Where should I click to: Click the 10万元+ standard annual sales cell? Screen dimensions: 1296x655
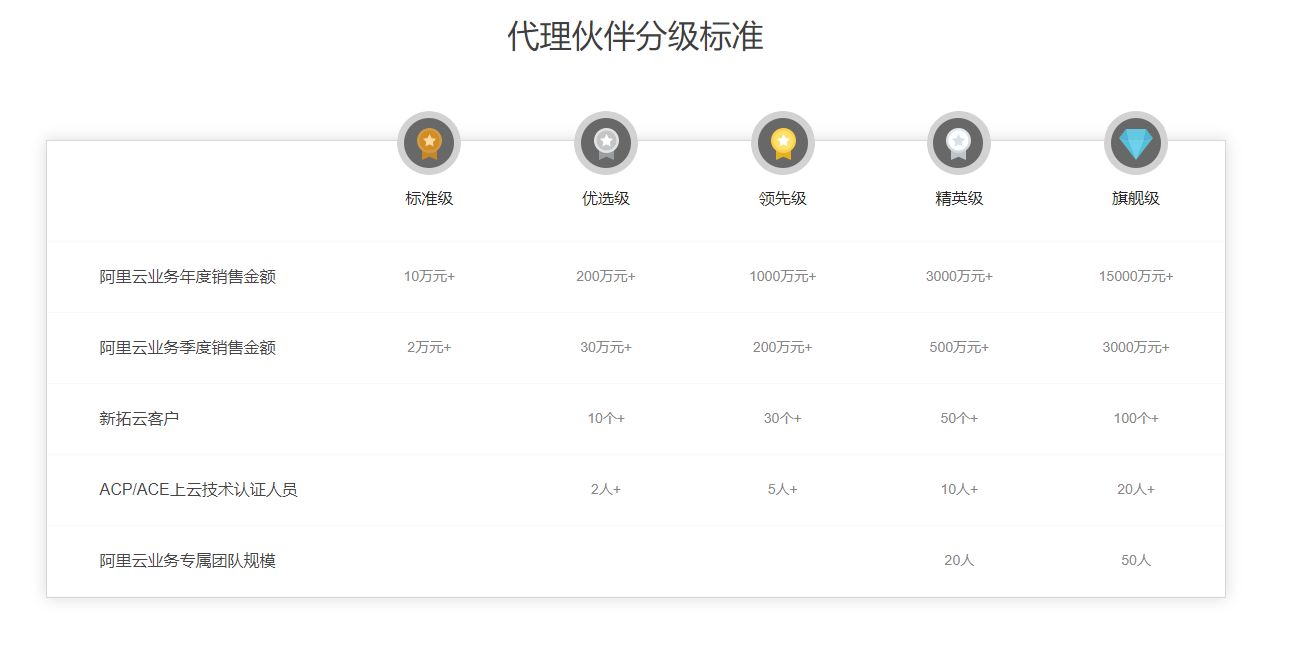(x=429, y=277)
